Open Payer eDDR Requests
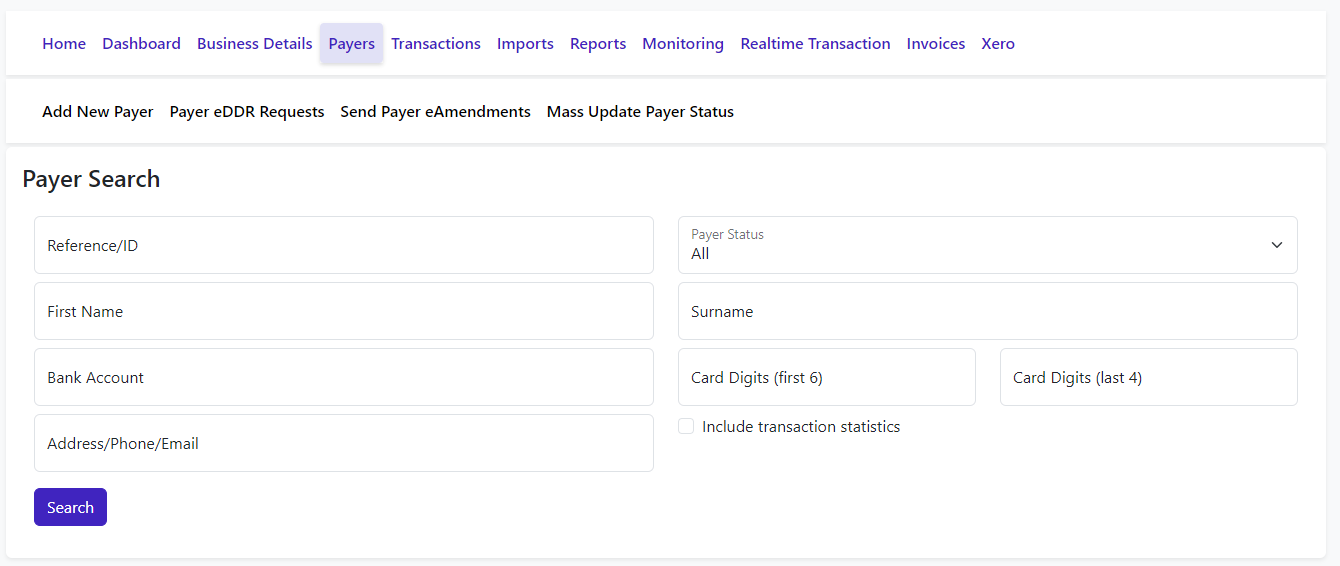Viewport: 1340px width, 566px height. pos(247,112)
